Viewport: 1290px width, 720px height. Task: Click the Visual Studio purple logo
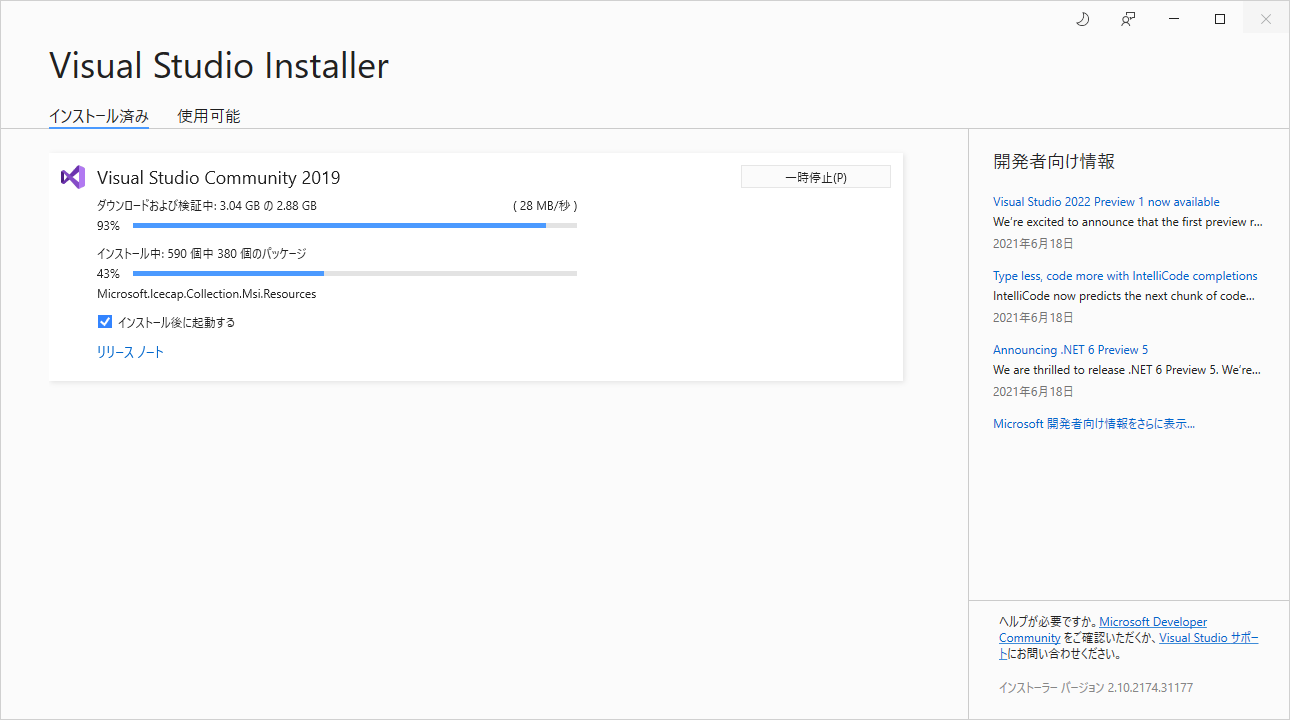(x=73, y=177)
